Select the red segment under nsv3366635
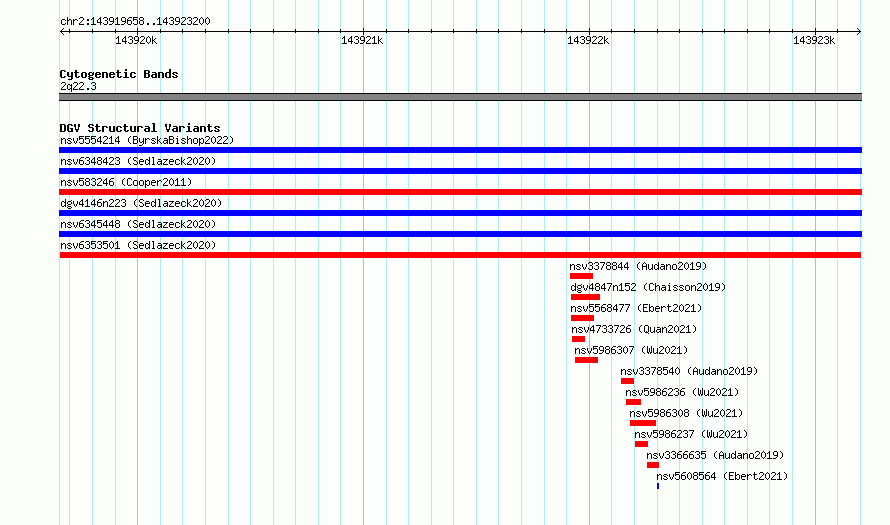890x525 pixels. point(653,465)
